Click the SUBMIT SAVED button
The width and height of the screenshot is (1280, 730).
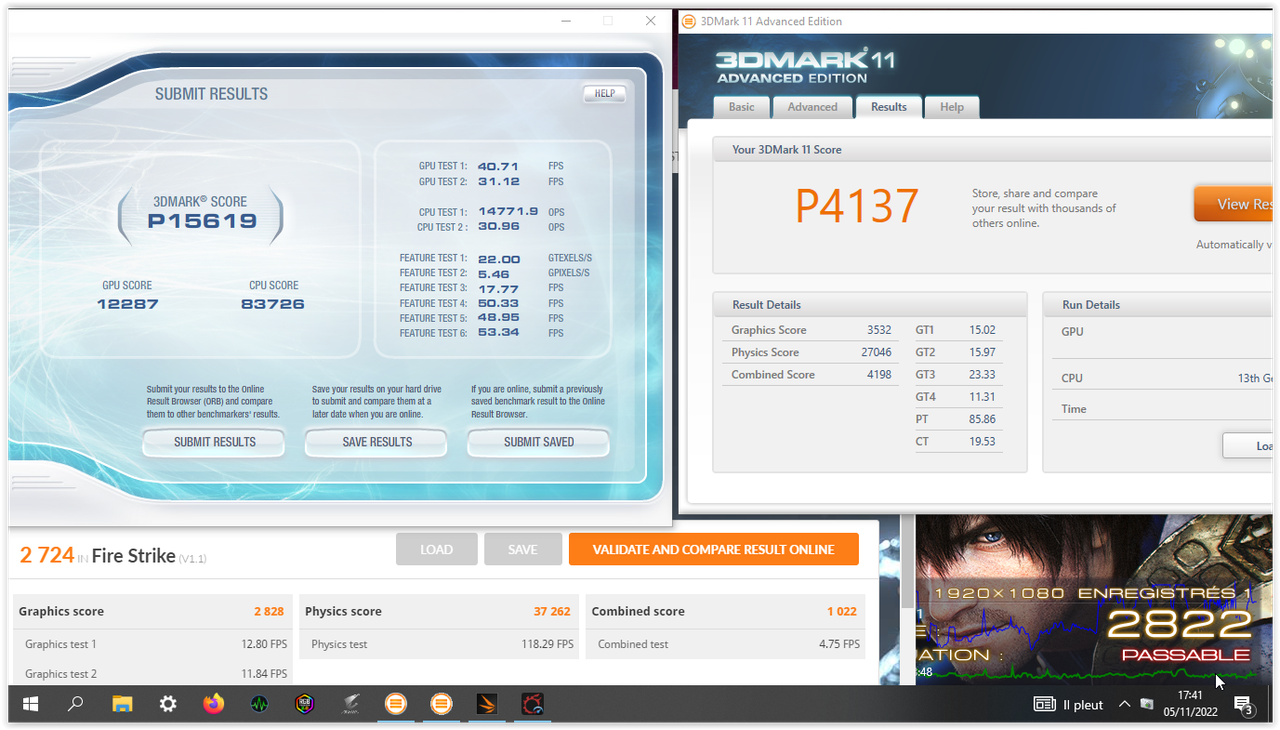(539, 442)
